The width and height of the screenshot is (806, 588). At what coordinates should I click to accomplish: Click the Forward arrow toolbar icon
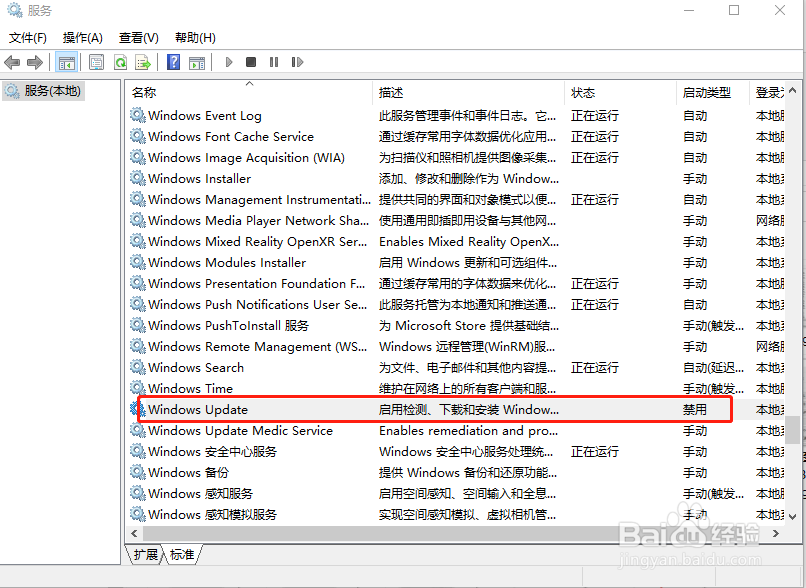click(34, 63)
